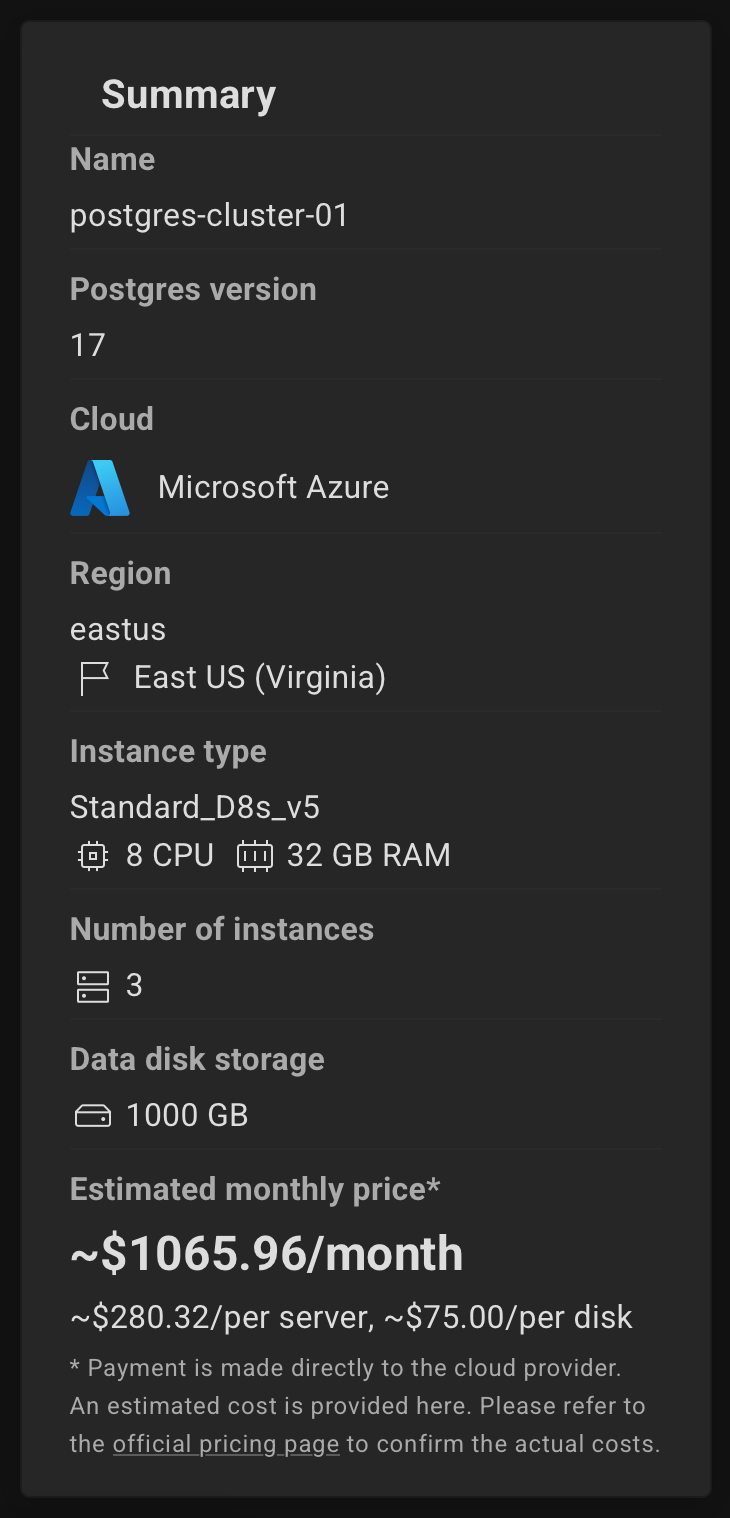Click the server stack instances icon

click(x=93, y=986)
